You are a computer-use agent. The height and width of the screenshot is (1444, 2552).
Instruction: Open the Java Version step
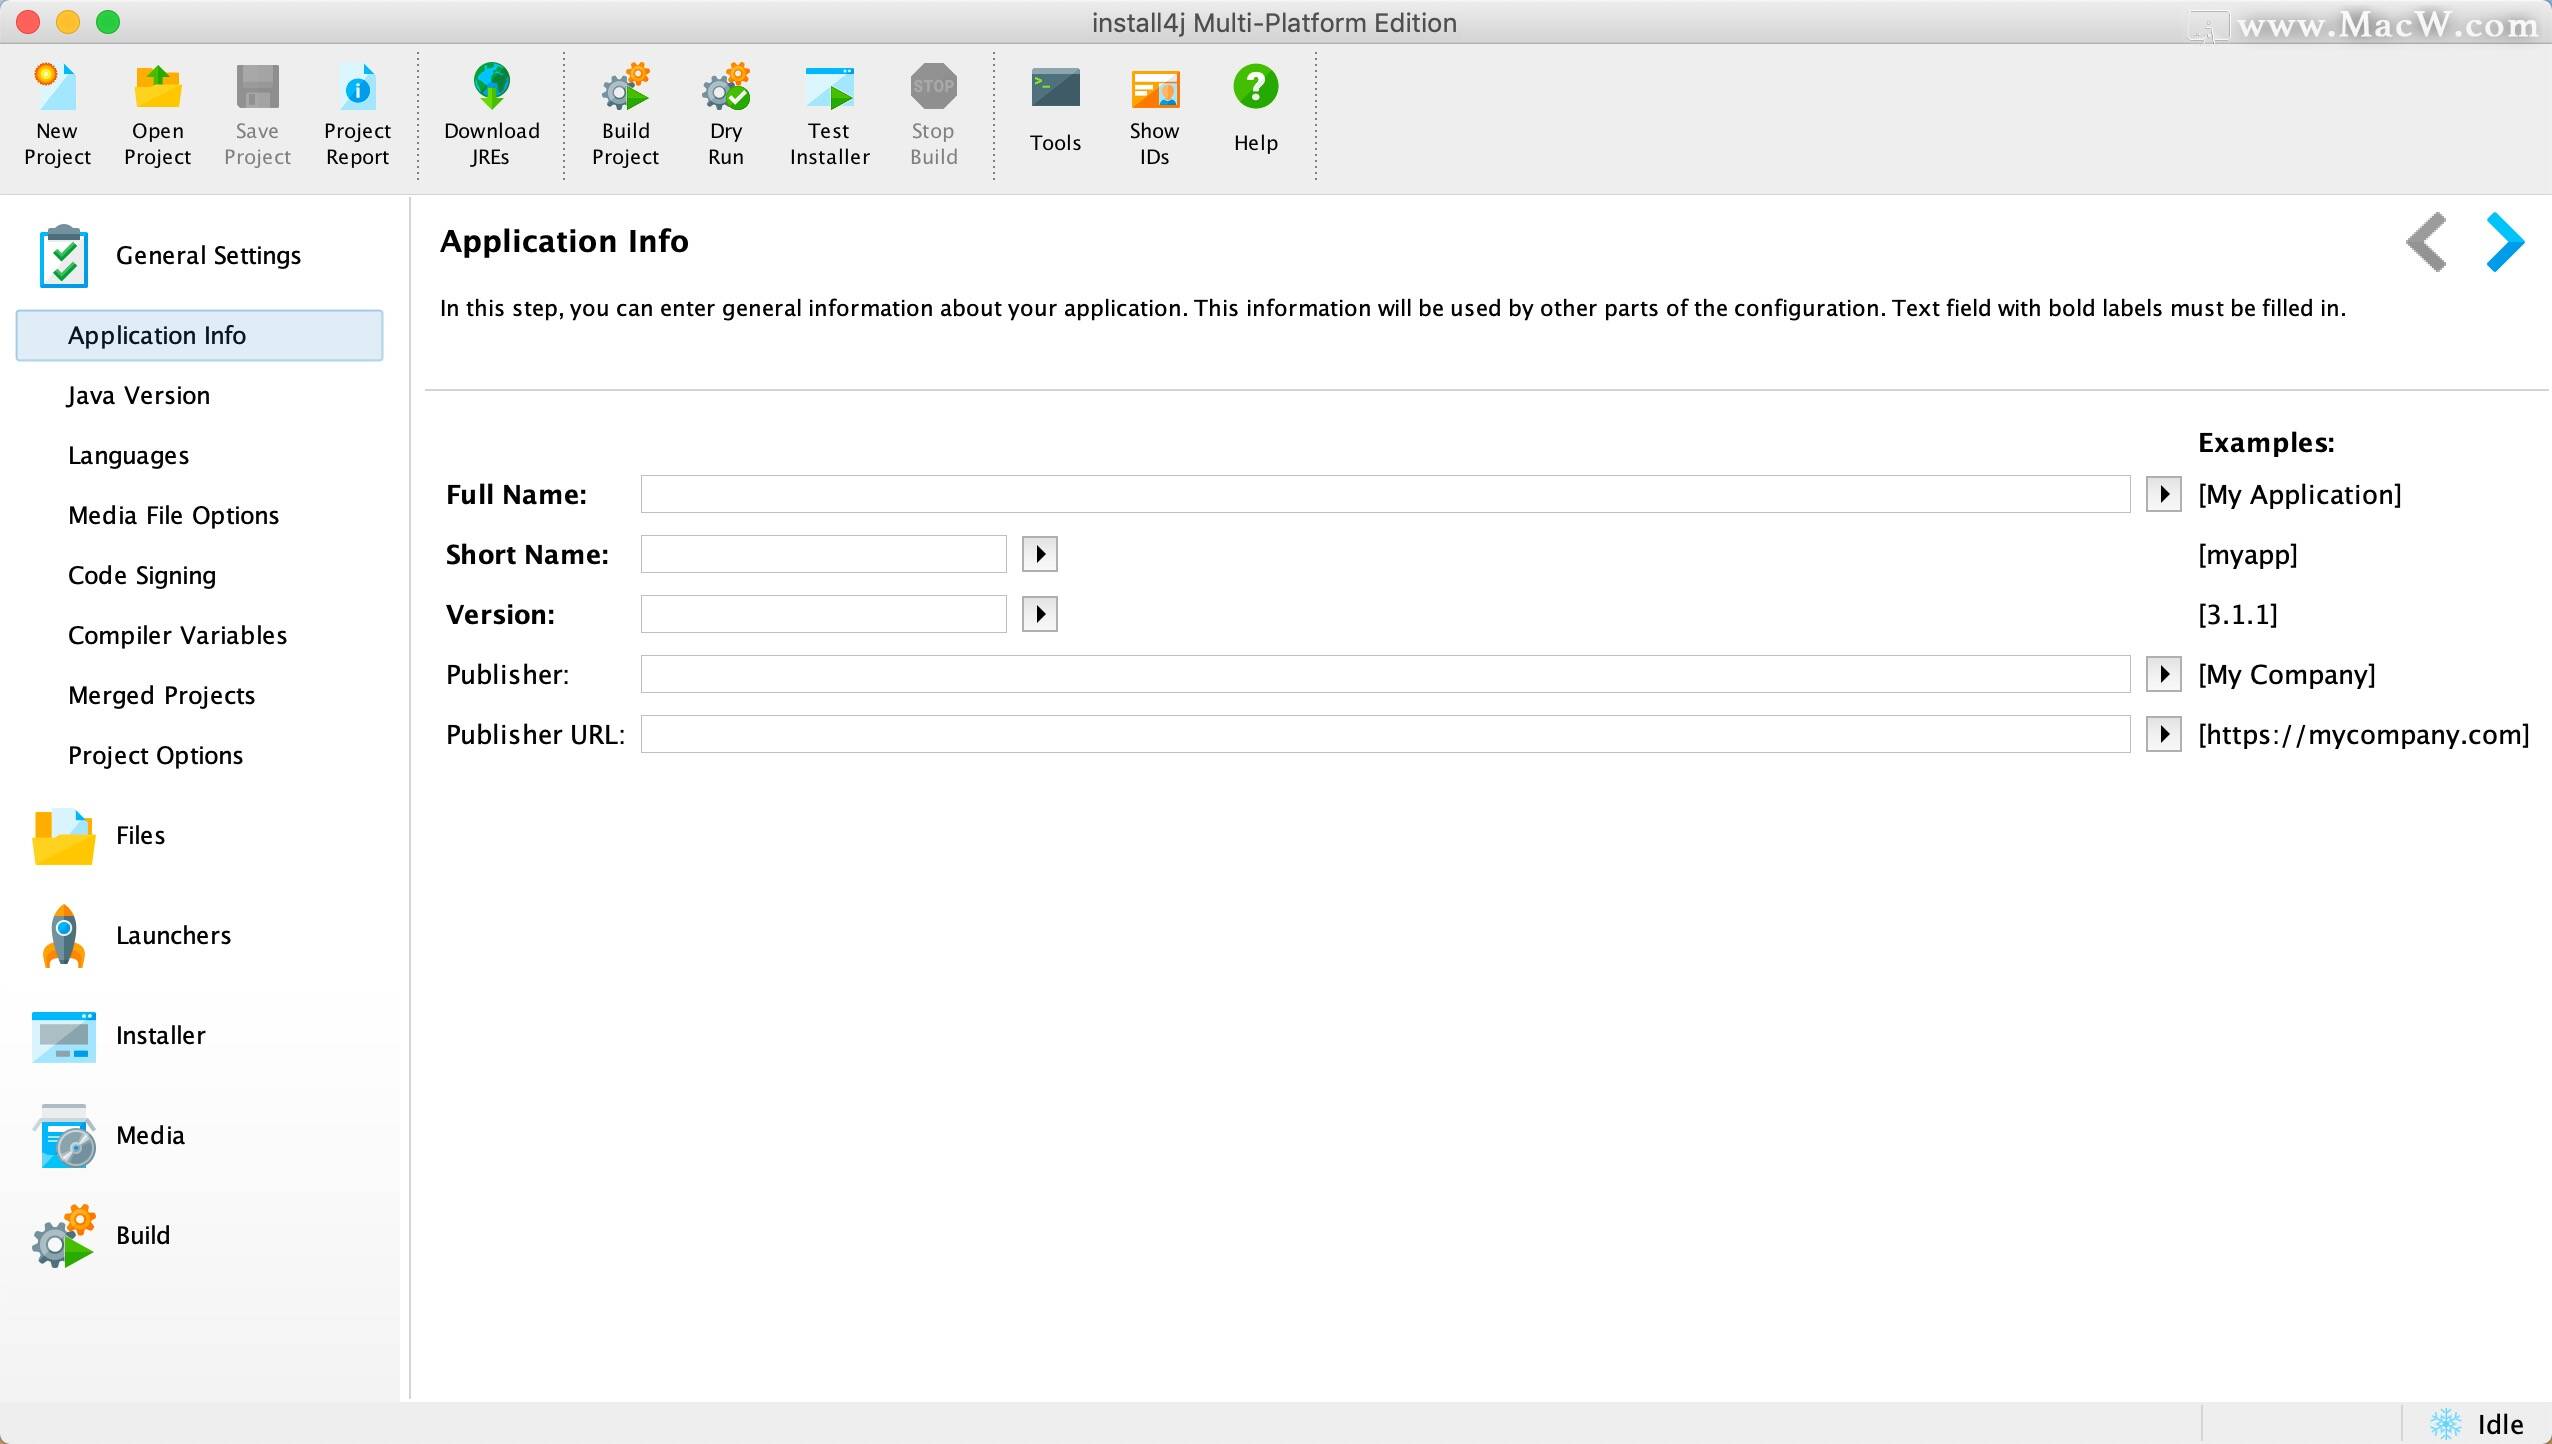pos(139,396)
